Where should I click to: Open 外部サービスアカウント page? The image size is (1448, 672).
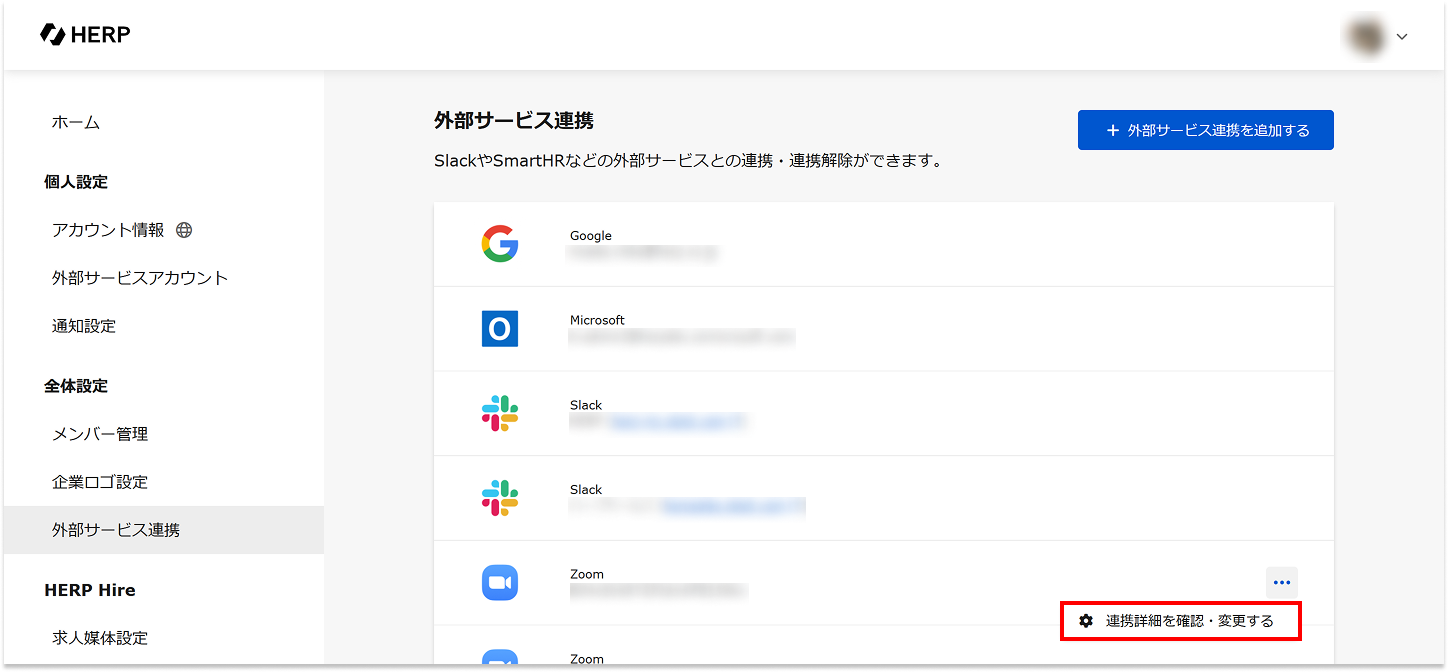click(x=140, y=278)
